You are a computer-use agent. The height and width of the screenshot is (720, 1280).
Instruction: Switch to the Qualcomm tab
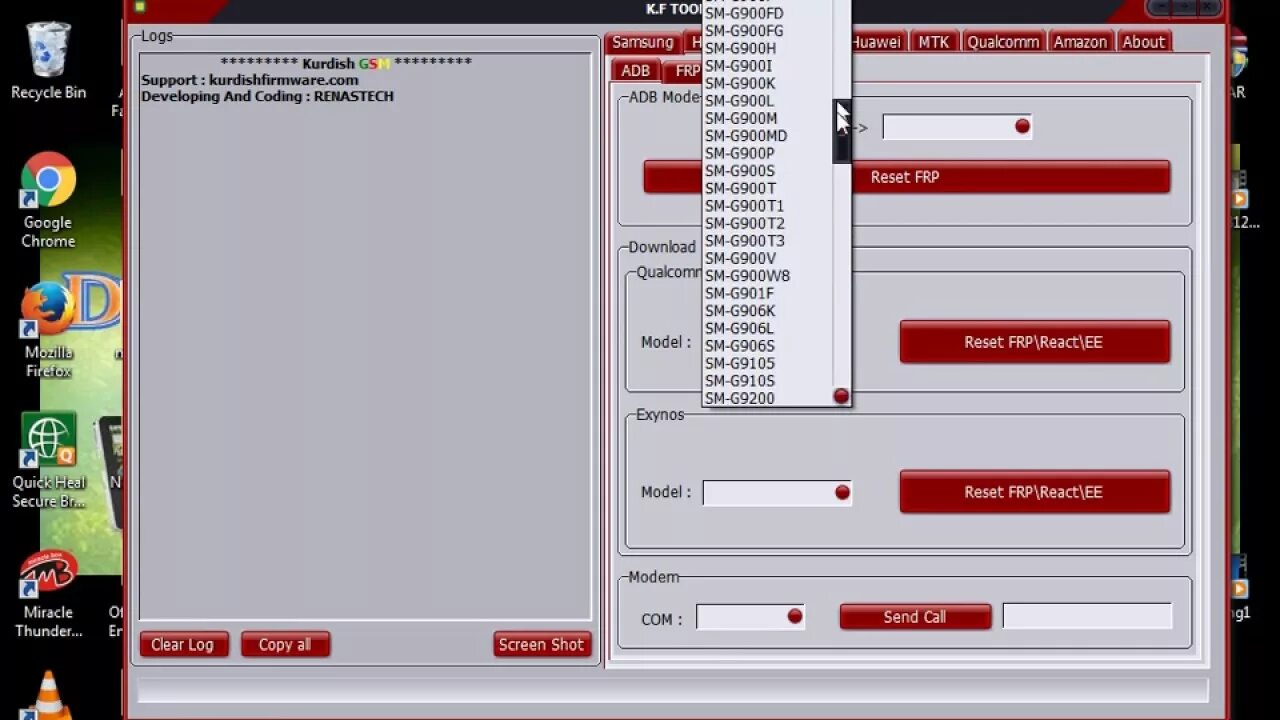click(x=1003, y=42)
